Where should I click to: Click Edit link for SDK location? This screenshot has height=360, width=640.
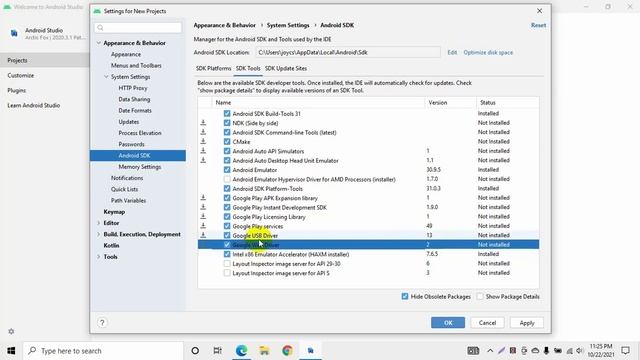tap(452, 52)
